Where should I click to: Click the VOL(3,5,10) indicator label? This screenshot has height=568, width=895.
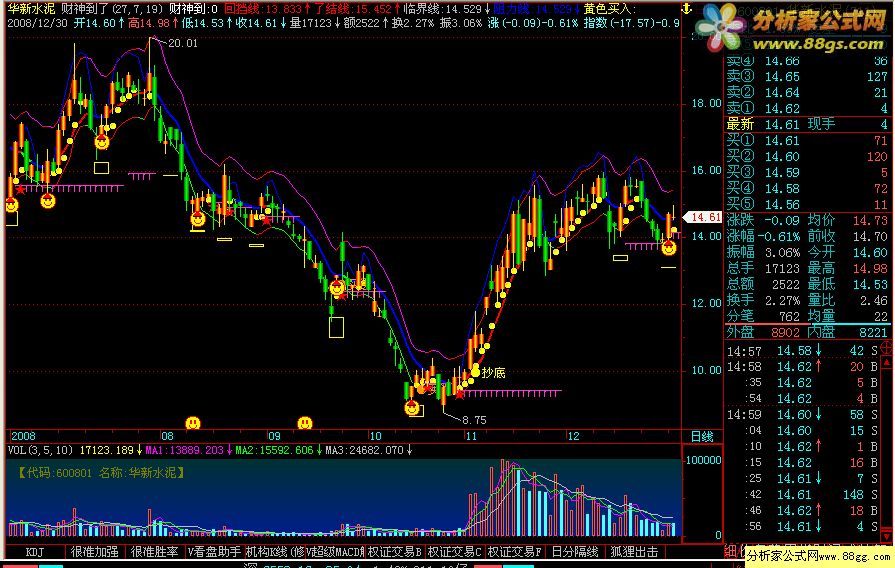click(x=41, y=450)
